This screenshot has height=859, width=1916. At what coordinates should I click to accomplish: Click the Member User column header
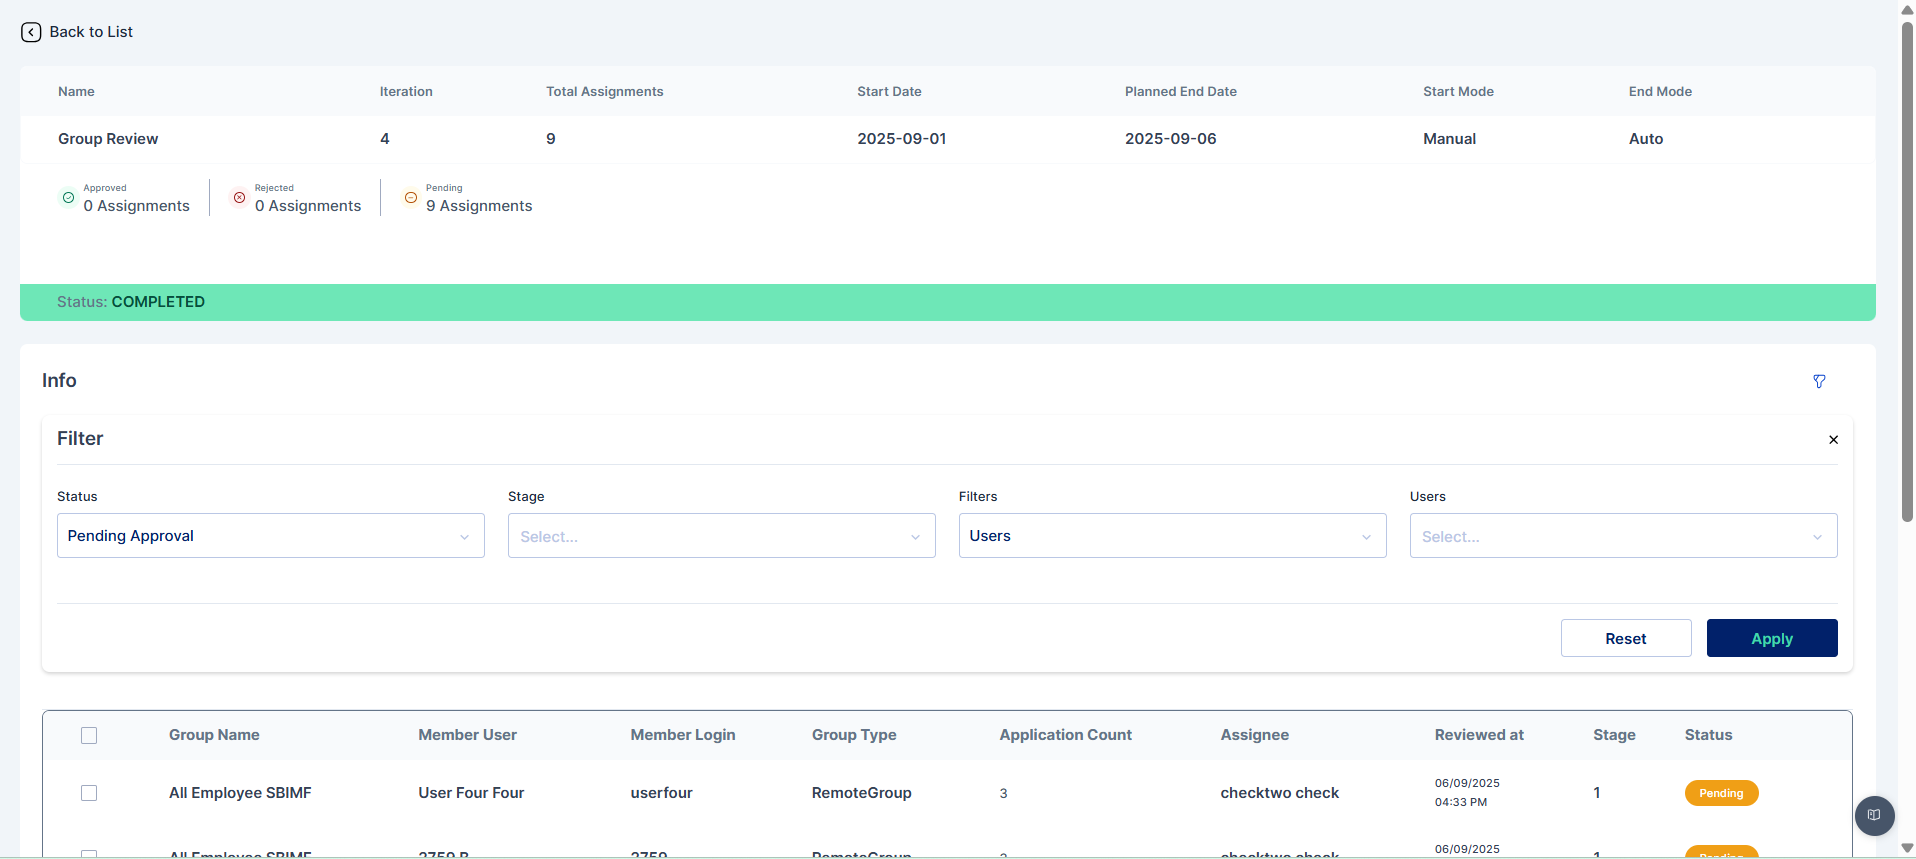[x=467, y=735]
